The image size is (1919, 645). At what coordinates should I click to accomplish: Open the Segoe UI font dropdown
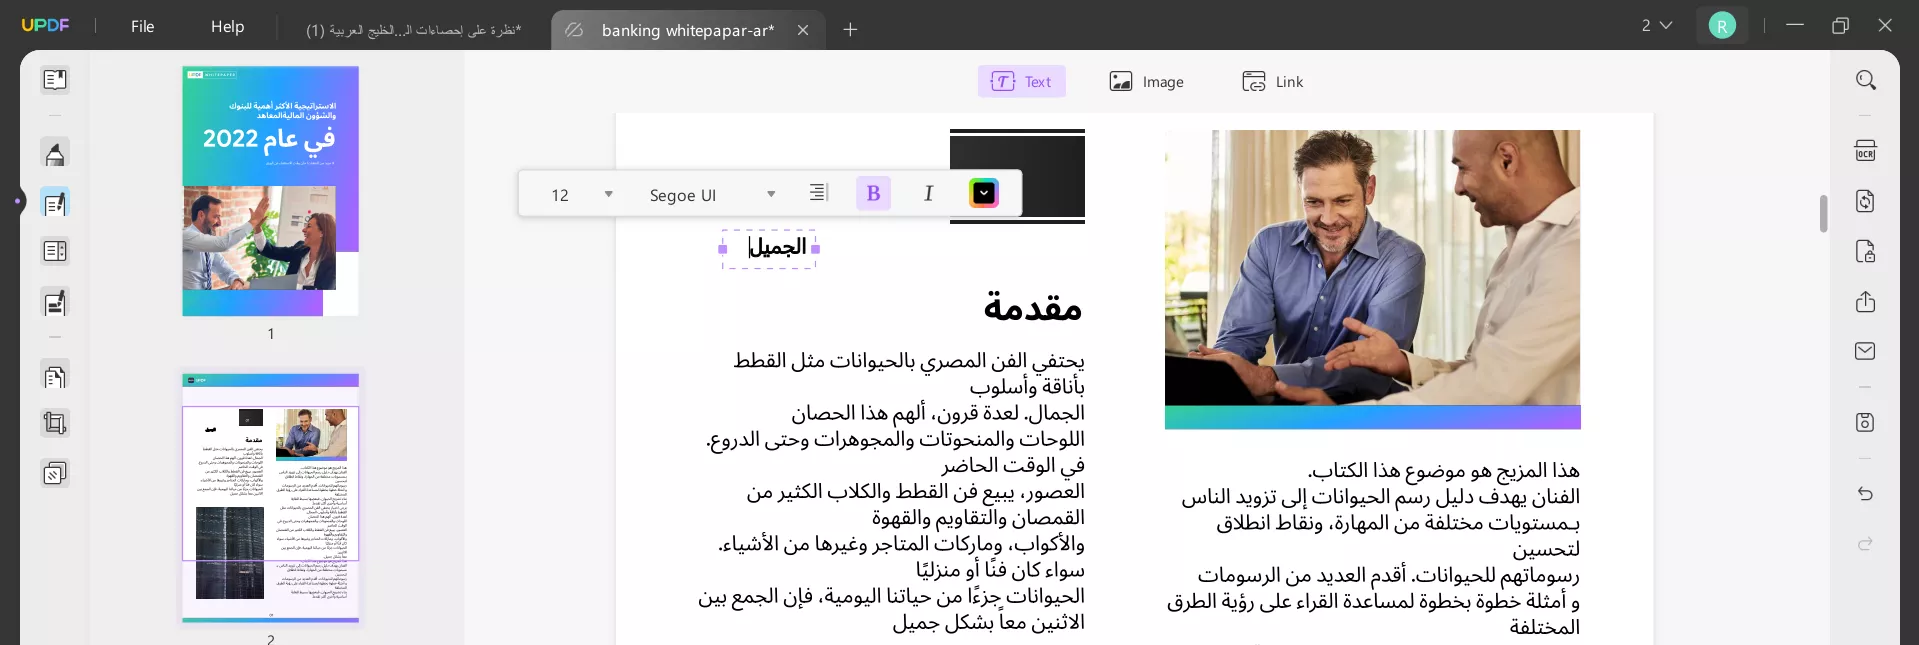pyautogui.click(x=712, y=195)
